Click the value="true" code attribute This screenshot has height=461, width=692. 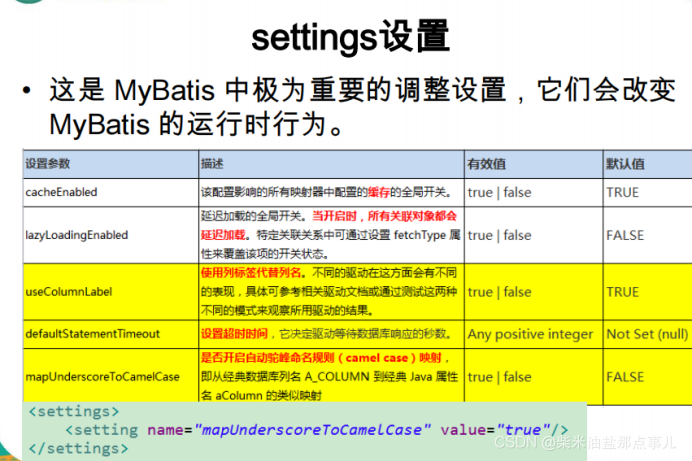[495, 430]
